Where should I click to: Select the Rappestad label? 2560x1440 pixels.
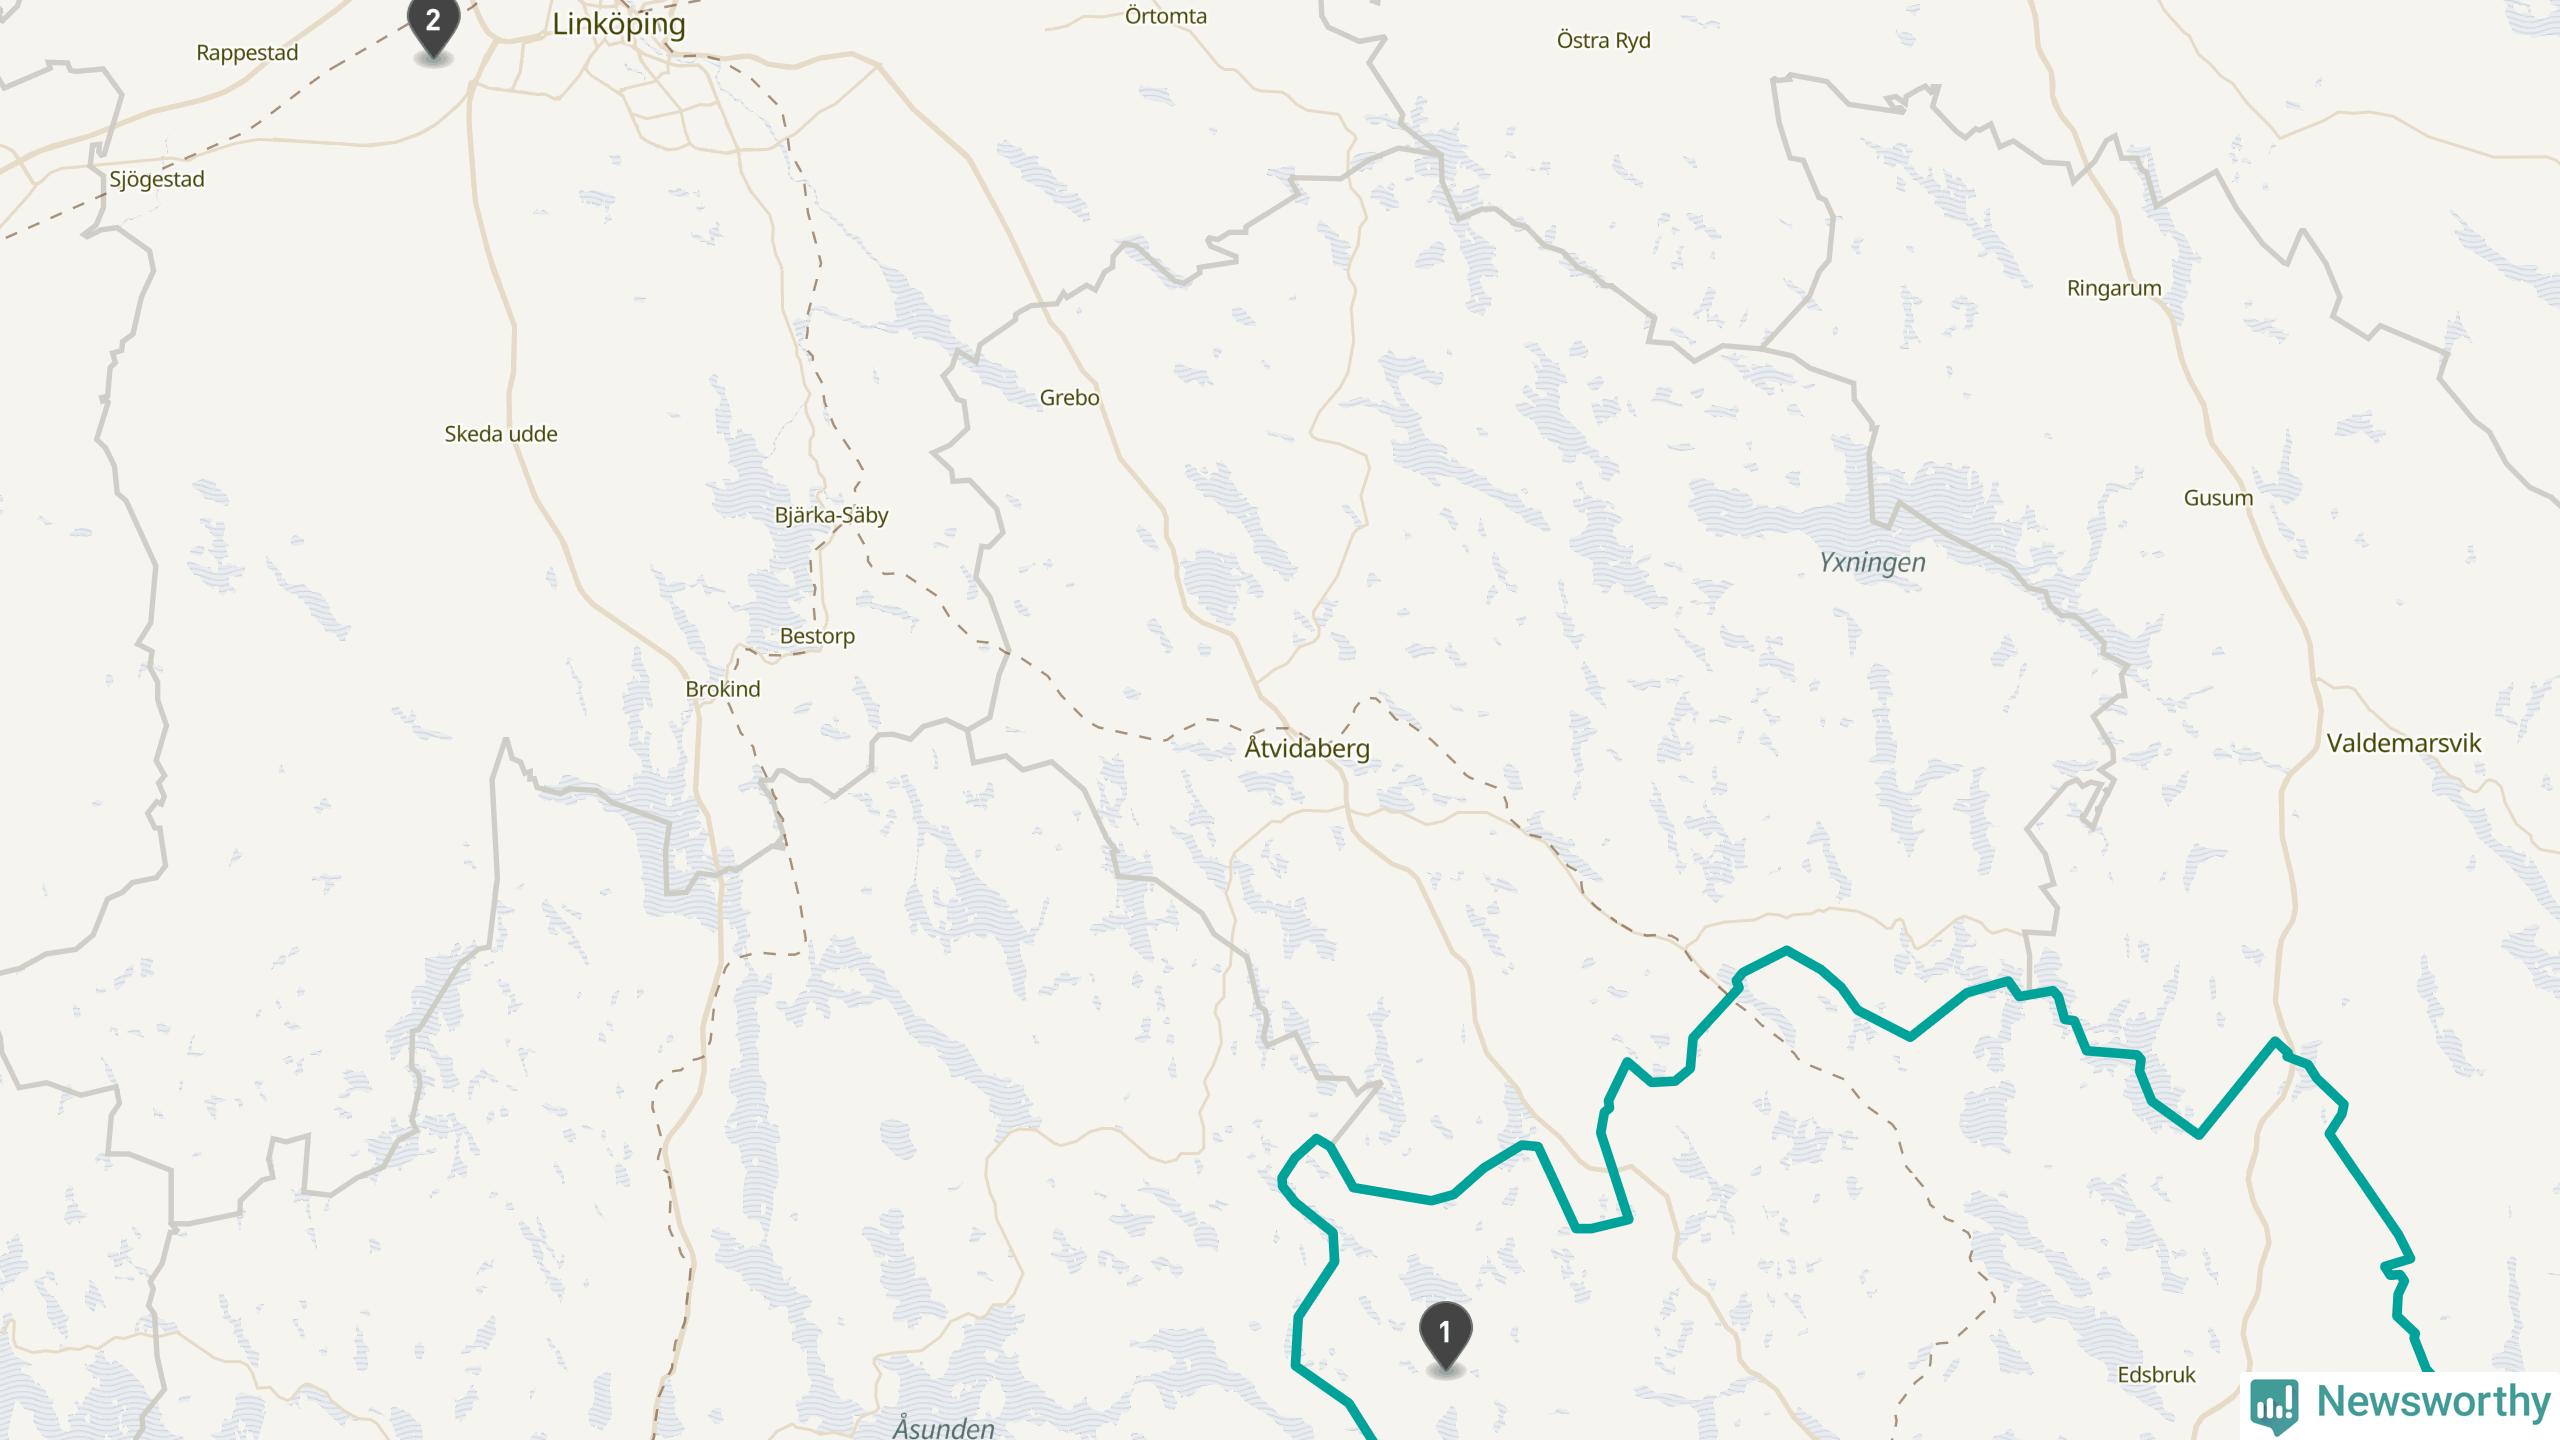pyautogui.click(x=247, y=53)
